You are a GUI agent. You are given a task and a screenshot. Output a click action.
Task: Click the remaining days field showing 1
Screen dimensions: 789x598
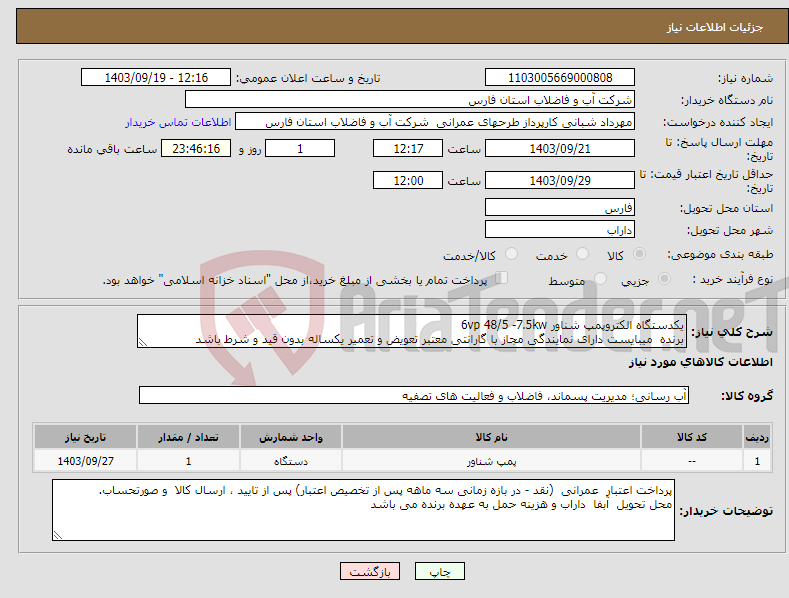click(300, 148)
